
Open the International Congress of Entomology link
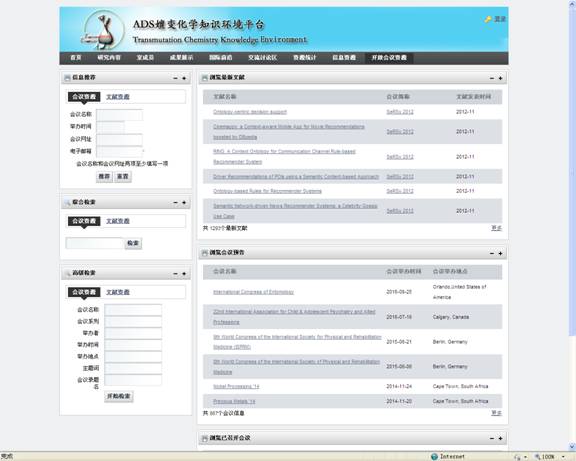coord(253,292)
